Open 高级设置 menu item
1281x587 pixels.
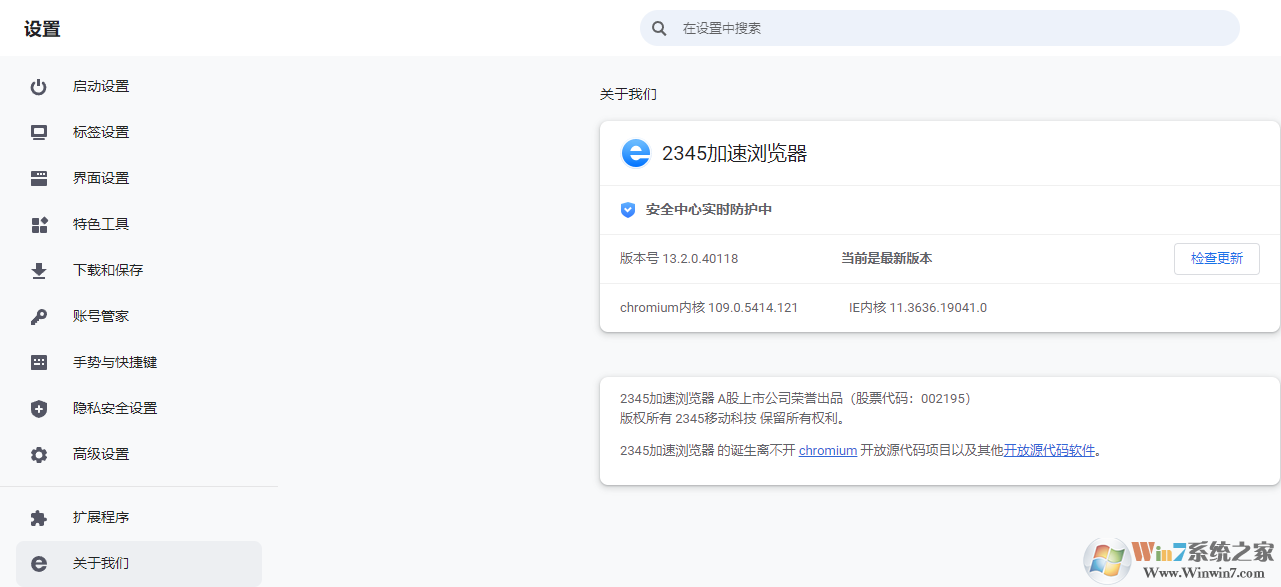point(139,455)
